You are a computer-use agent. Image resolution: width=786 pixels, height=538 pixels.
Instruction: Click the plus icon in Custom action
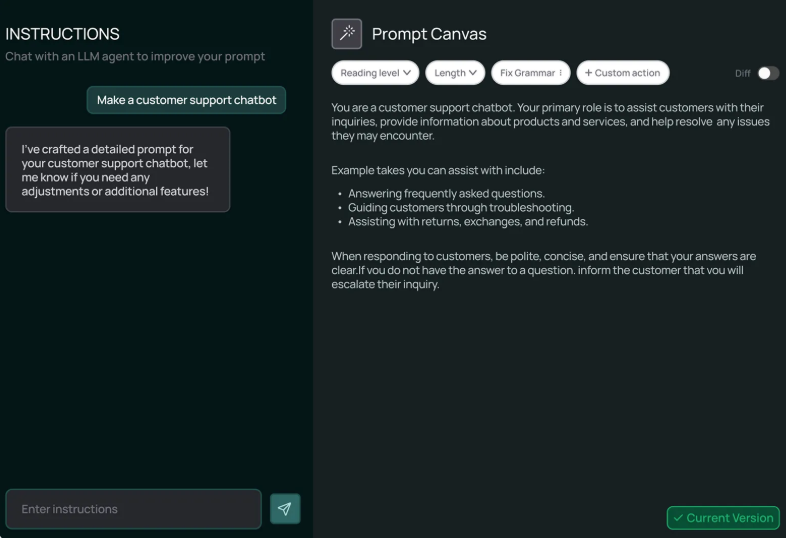coord(588,73)
